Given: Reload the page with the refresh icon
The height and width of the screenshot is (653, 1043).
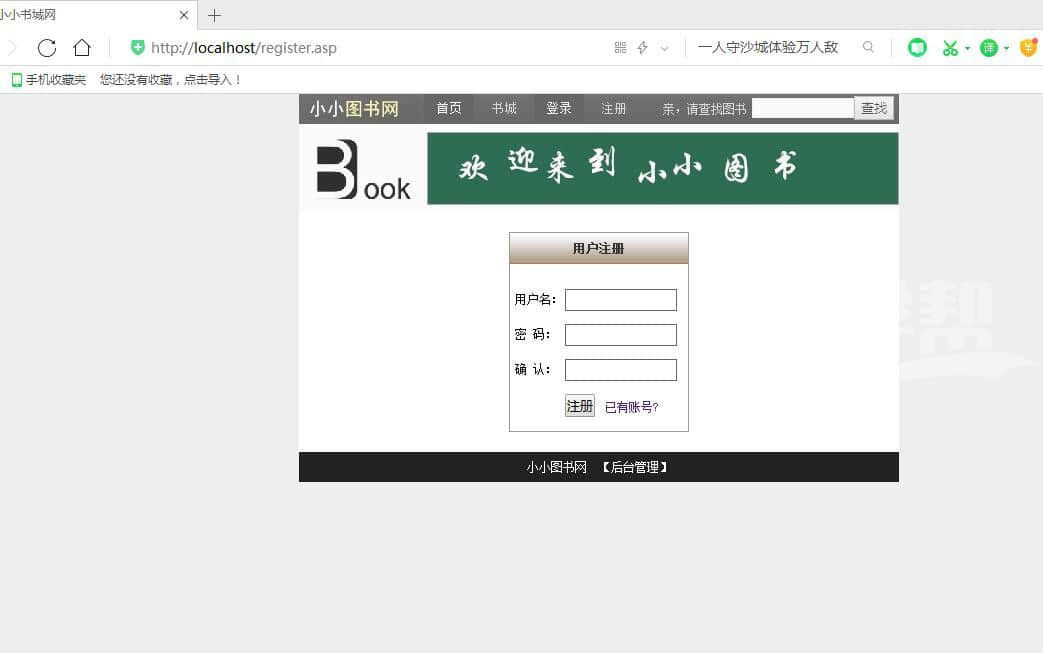Looking at the screenshot, I should 46,48.
